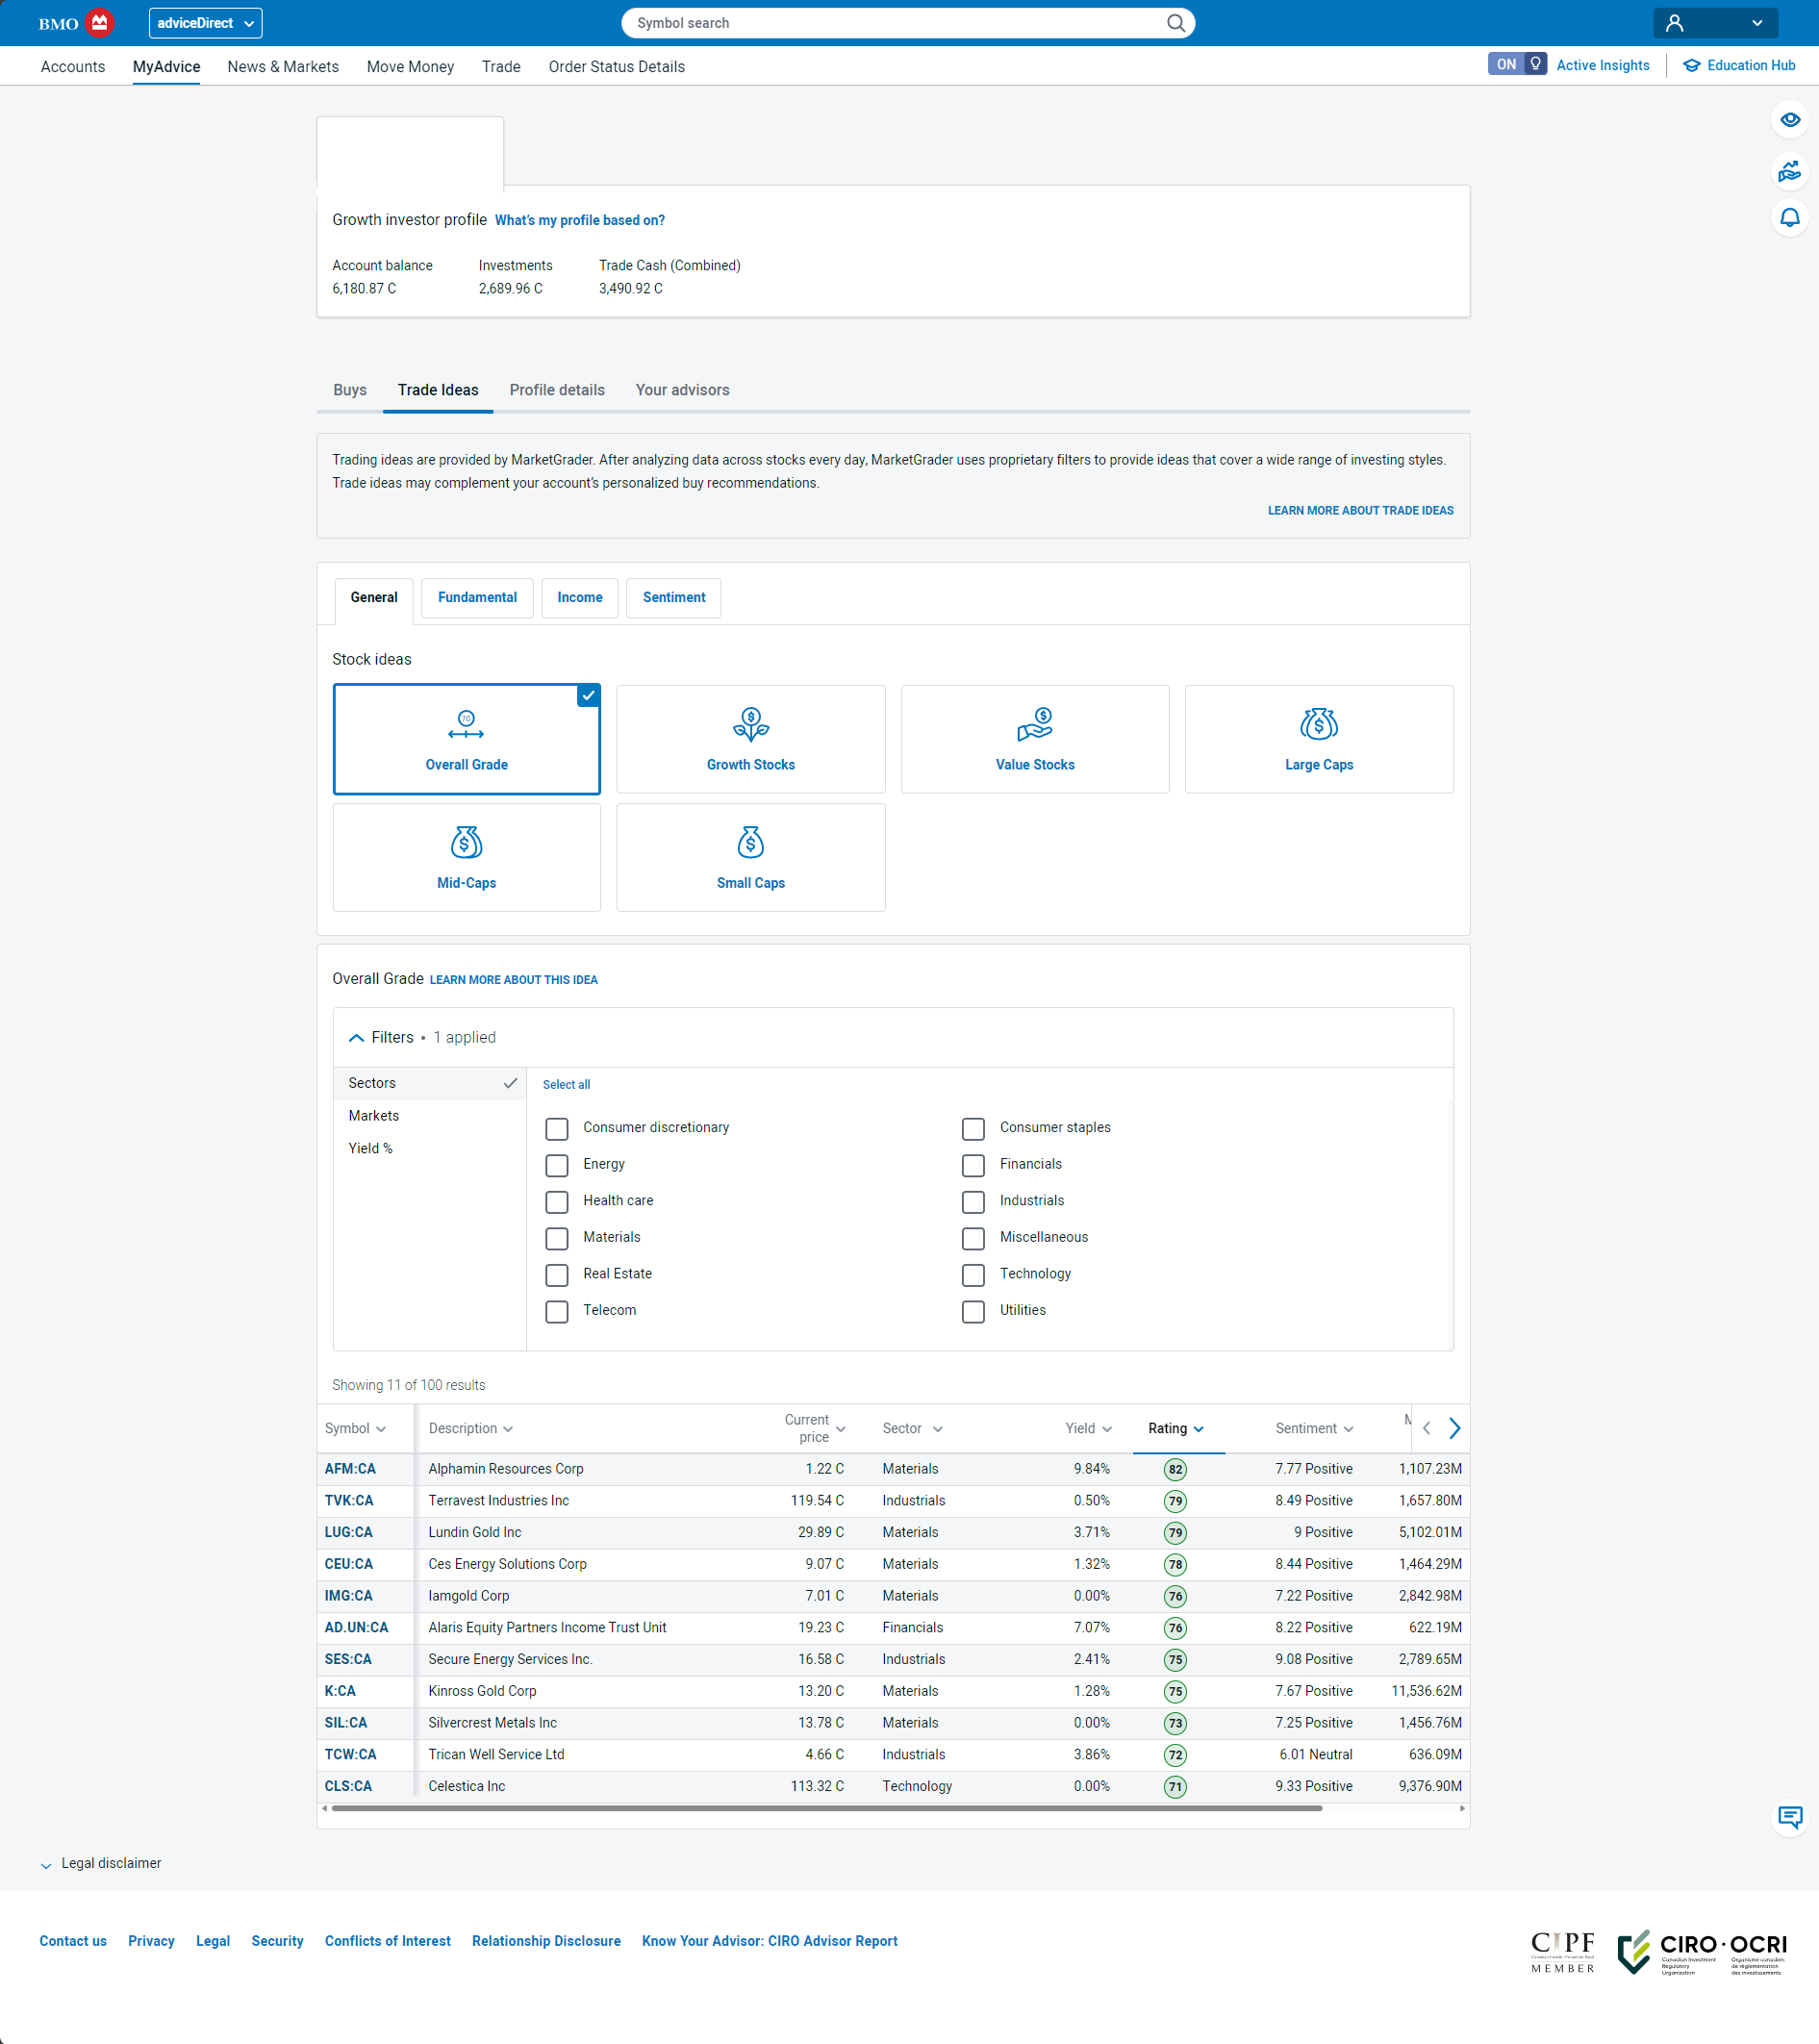Switch to the Profile details tab

coord(556,390)
